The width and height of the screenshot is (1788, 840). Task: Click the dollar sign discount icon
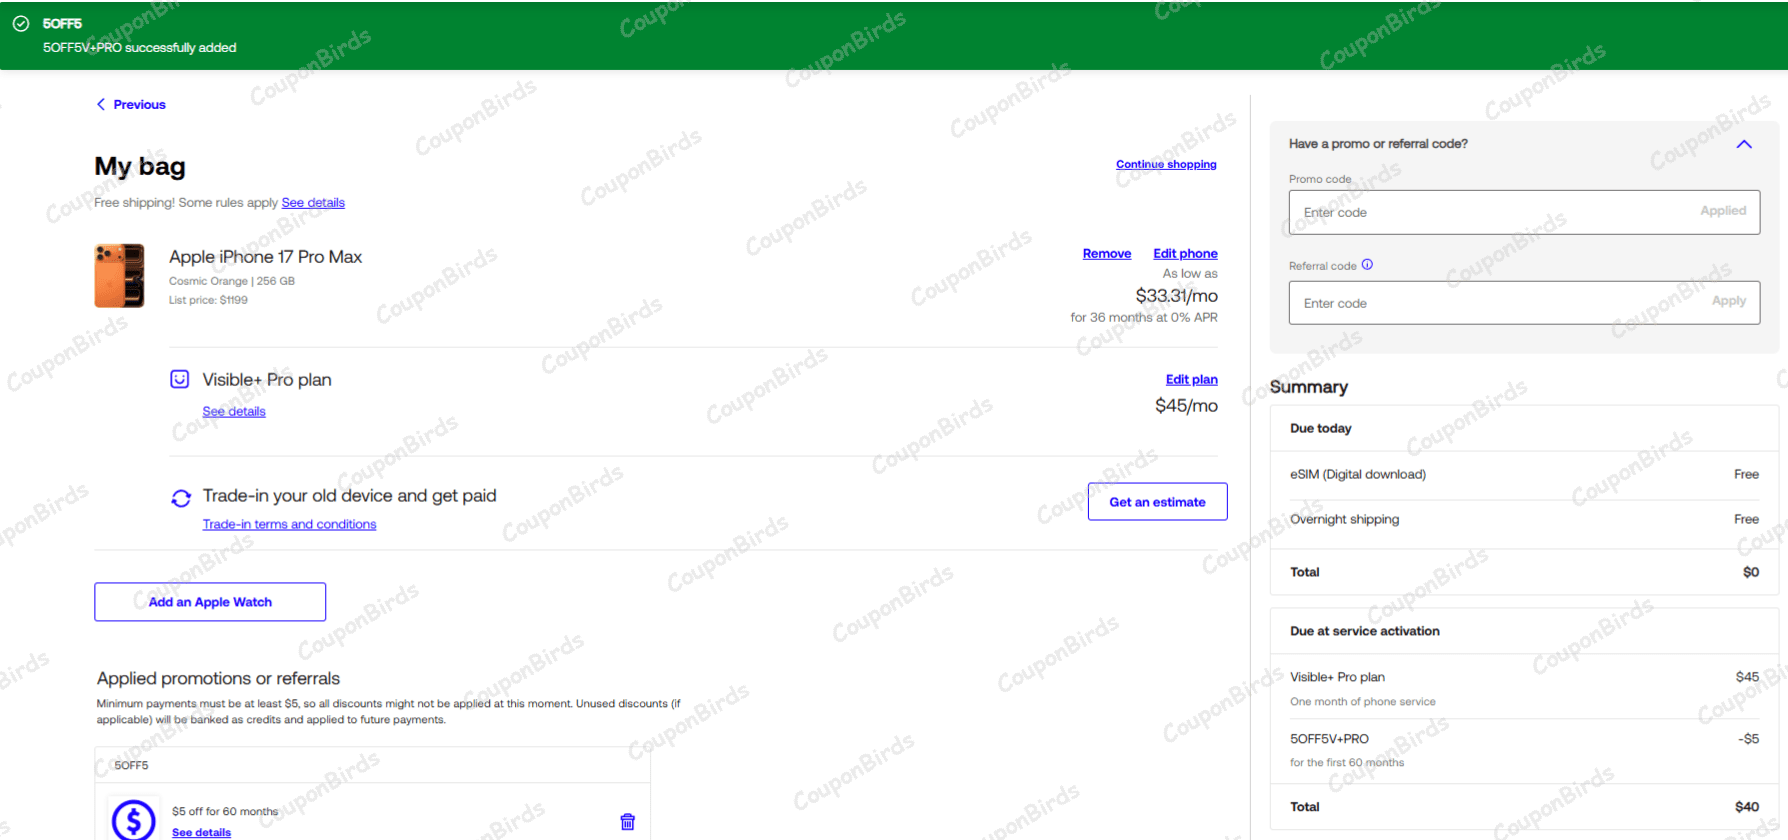click(134, 820)
